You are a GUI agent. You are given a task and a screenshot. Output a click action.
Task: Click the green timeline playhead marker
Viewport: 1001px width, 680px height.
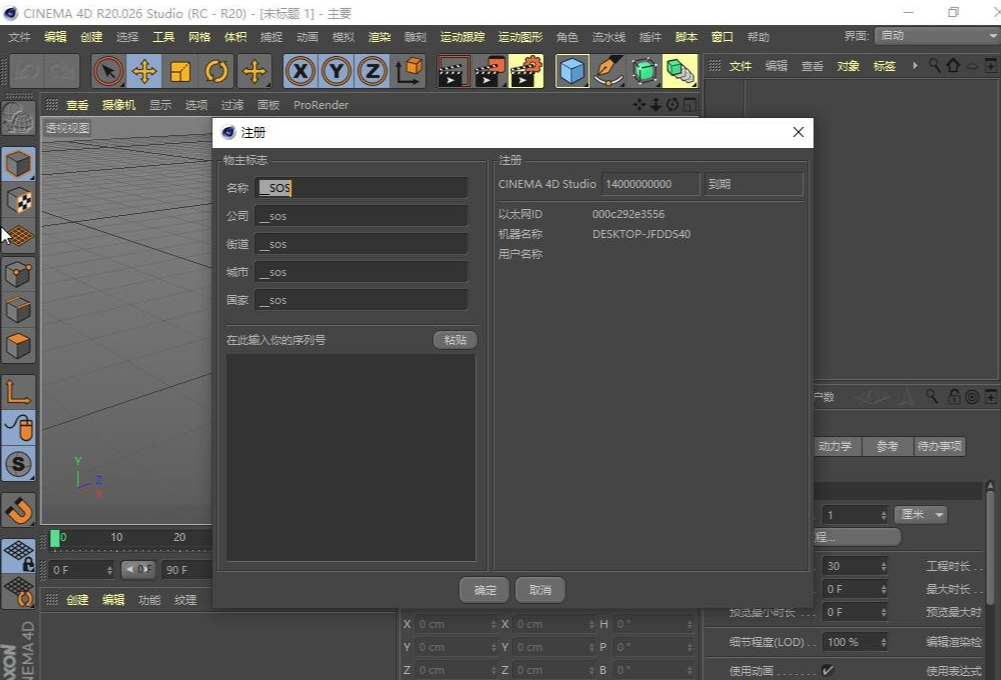55,538
